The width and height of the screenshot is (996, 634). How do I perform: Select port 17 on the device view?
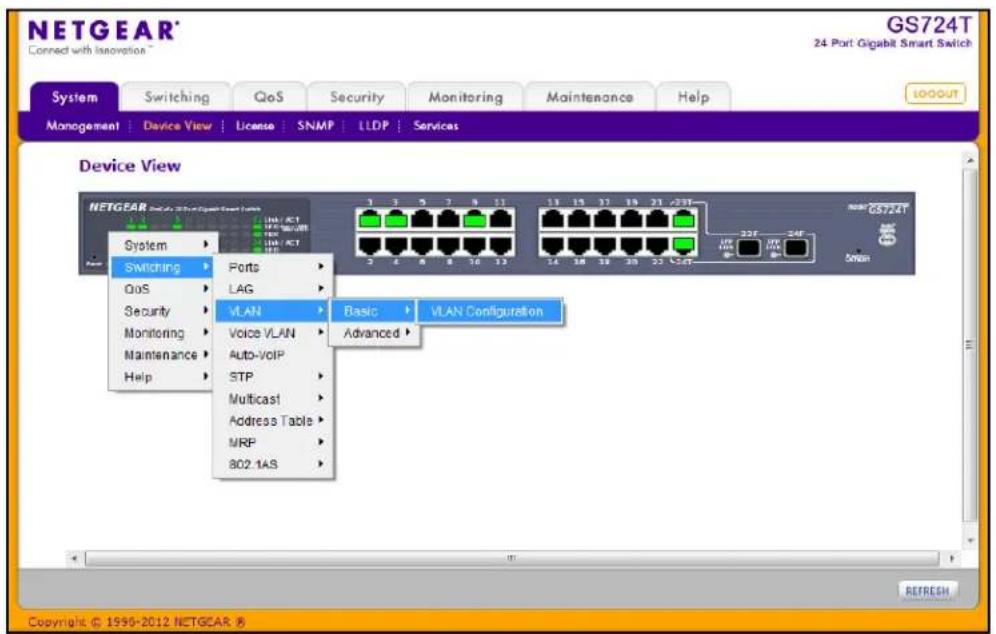click(x=605, y=220)
